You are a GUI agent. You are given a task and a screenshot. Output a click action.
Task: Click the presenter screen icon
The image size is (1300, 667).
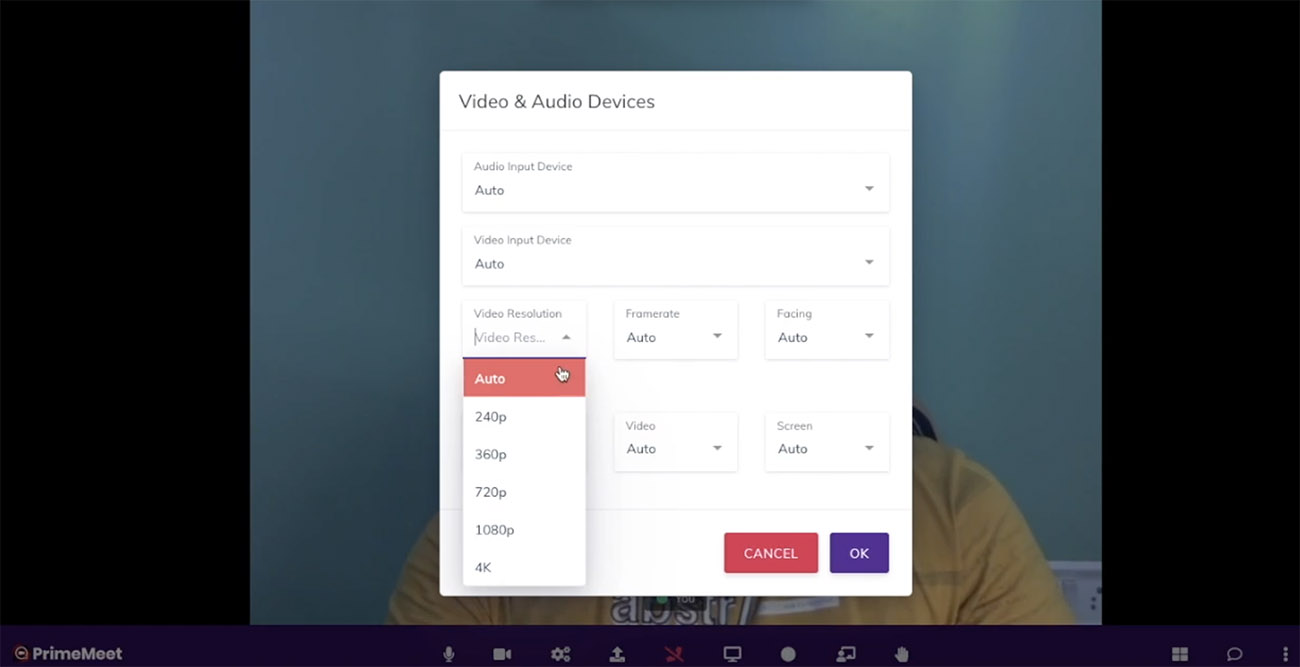(846, 654)
